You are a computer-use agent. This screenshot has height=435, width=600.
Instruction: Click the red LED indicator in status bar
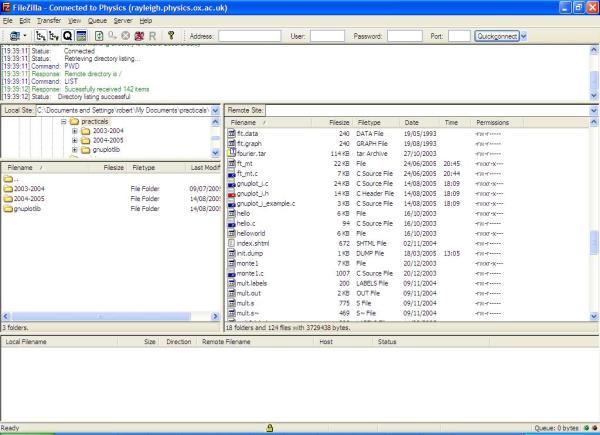click(594, 428)
